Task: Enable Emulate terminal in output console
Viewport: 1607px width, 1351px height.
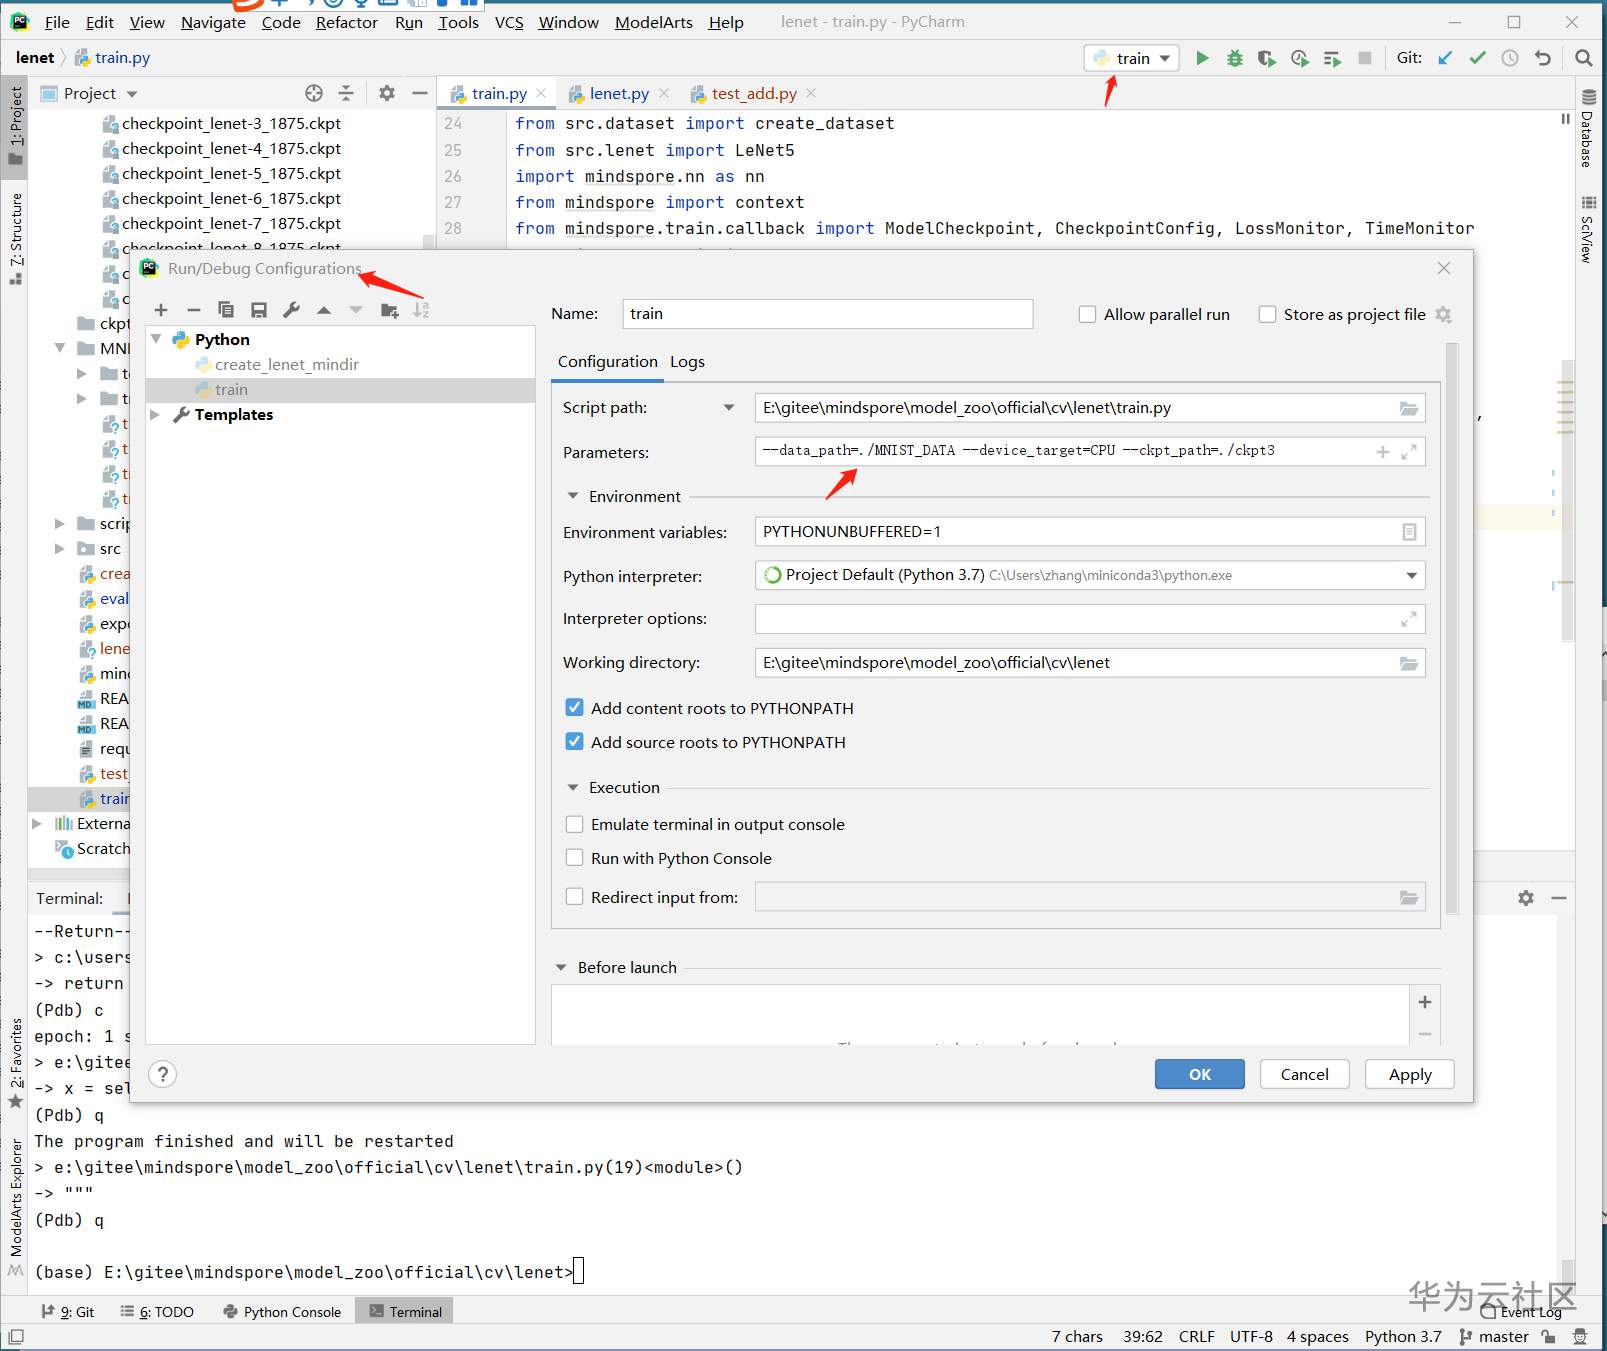Action: (x=574, y=824)
